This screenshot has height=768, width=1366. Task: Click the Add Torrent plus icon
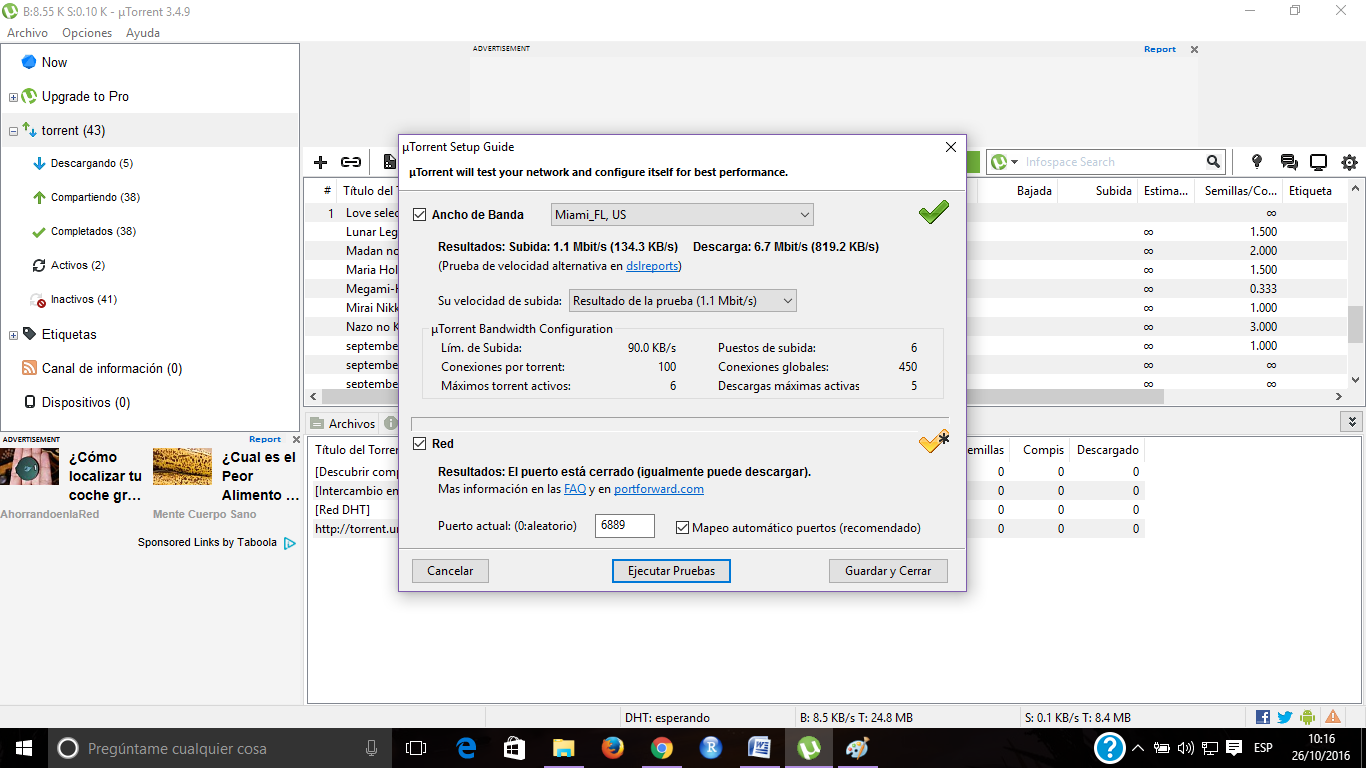321,162
